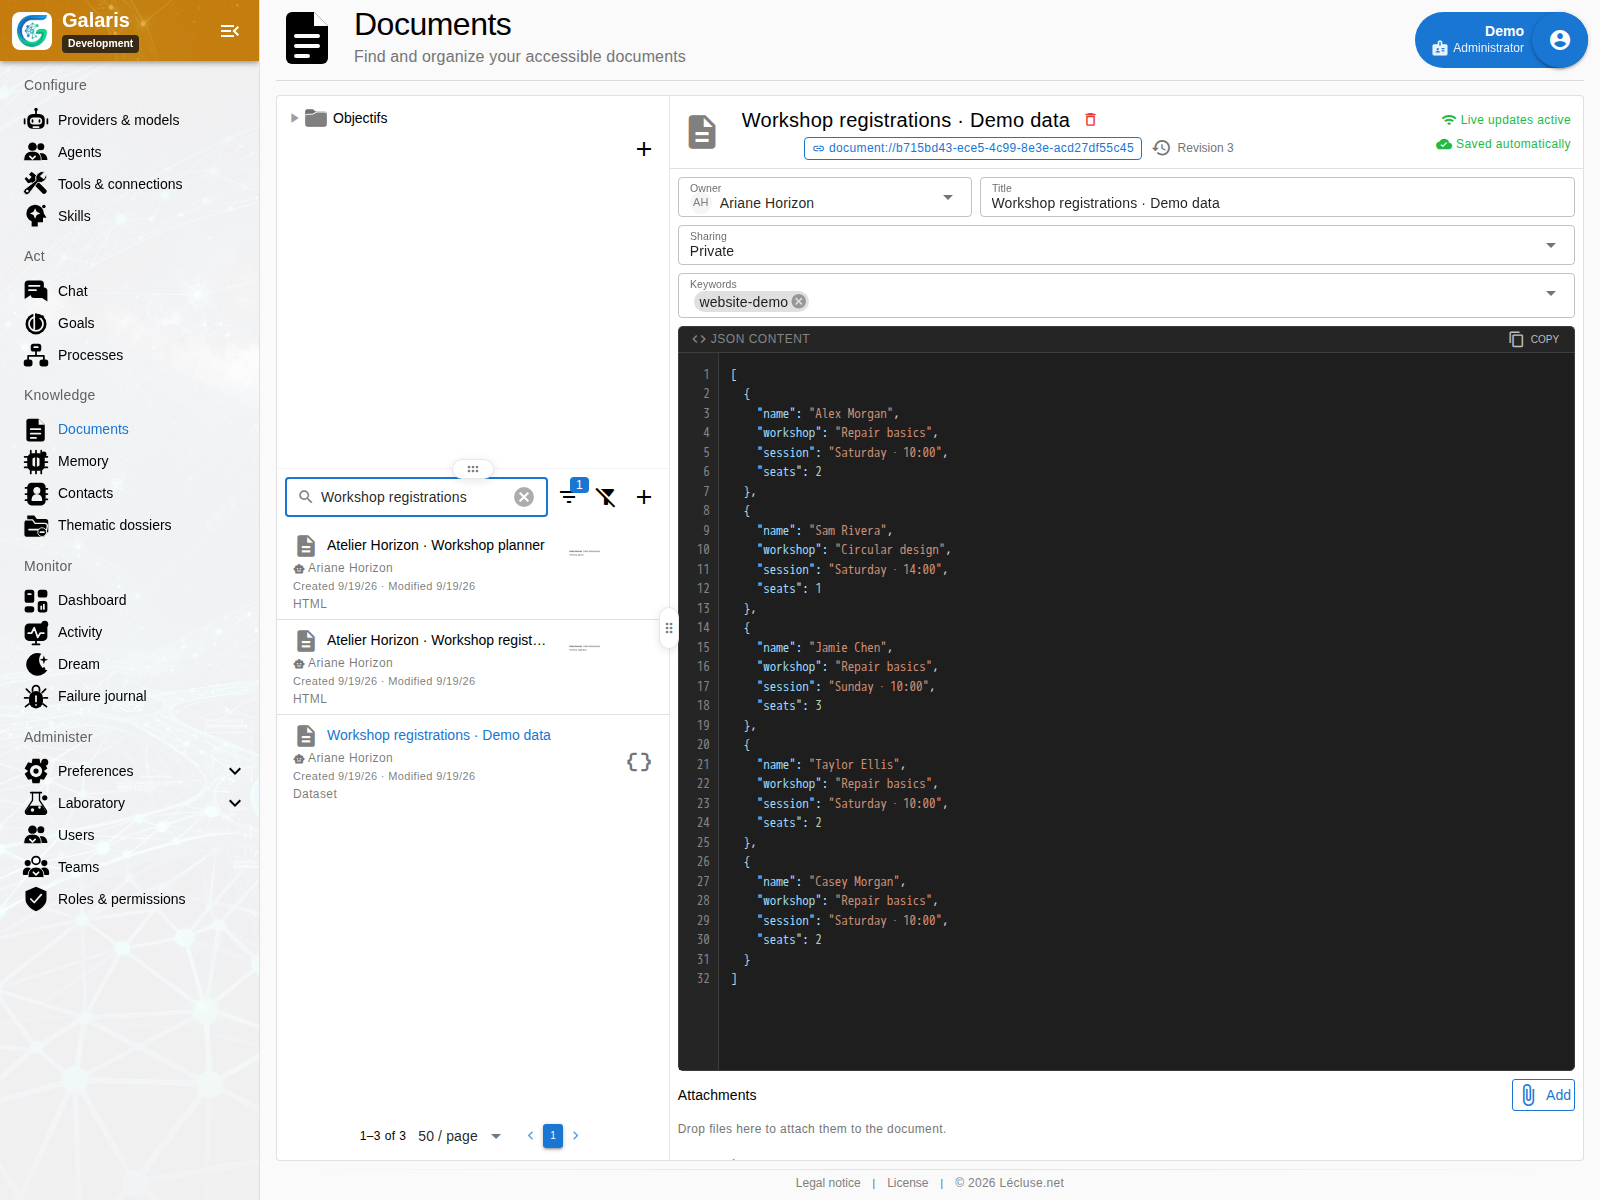Expand the Preferences submenu
Viewport: 1600px width, 1200px height.
[x=235, y=771]
